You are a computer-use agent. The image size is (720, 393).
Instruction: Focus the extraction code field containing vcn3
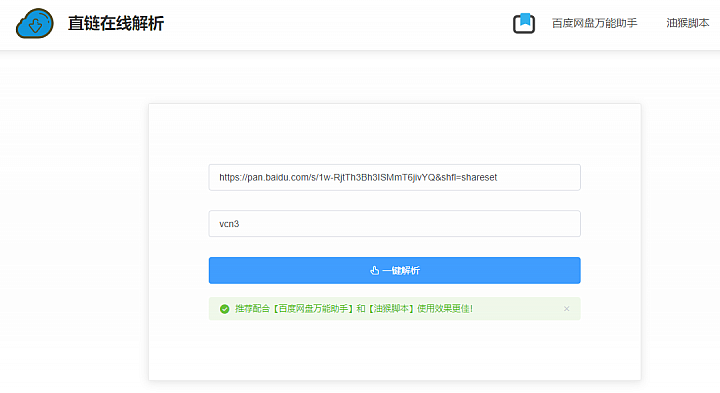[394, 224]
